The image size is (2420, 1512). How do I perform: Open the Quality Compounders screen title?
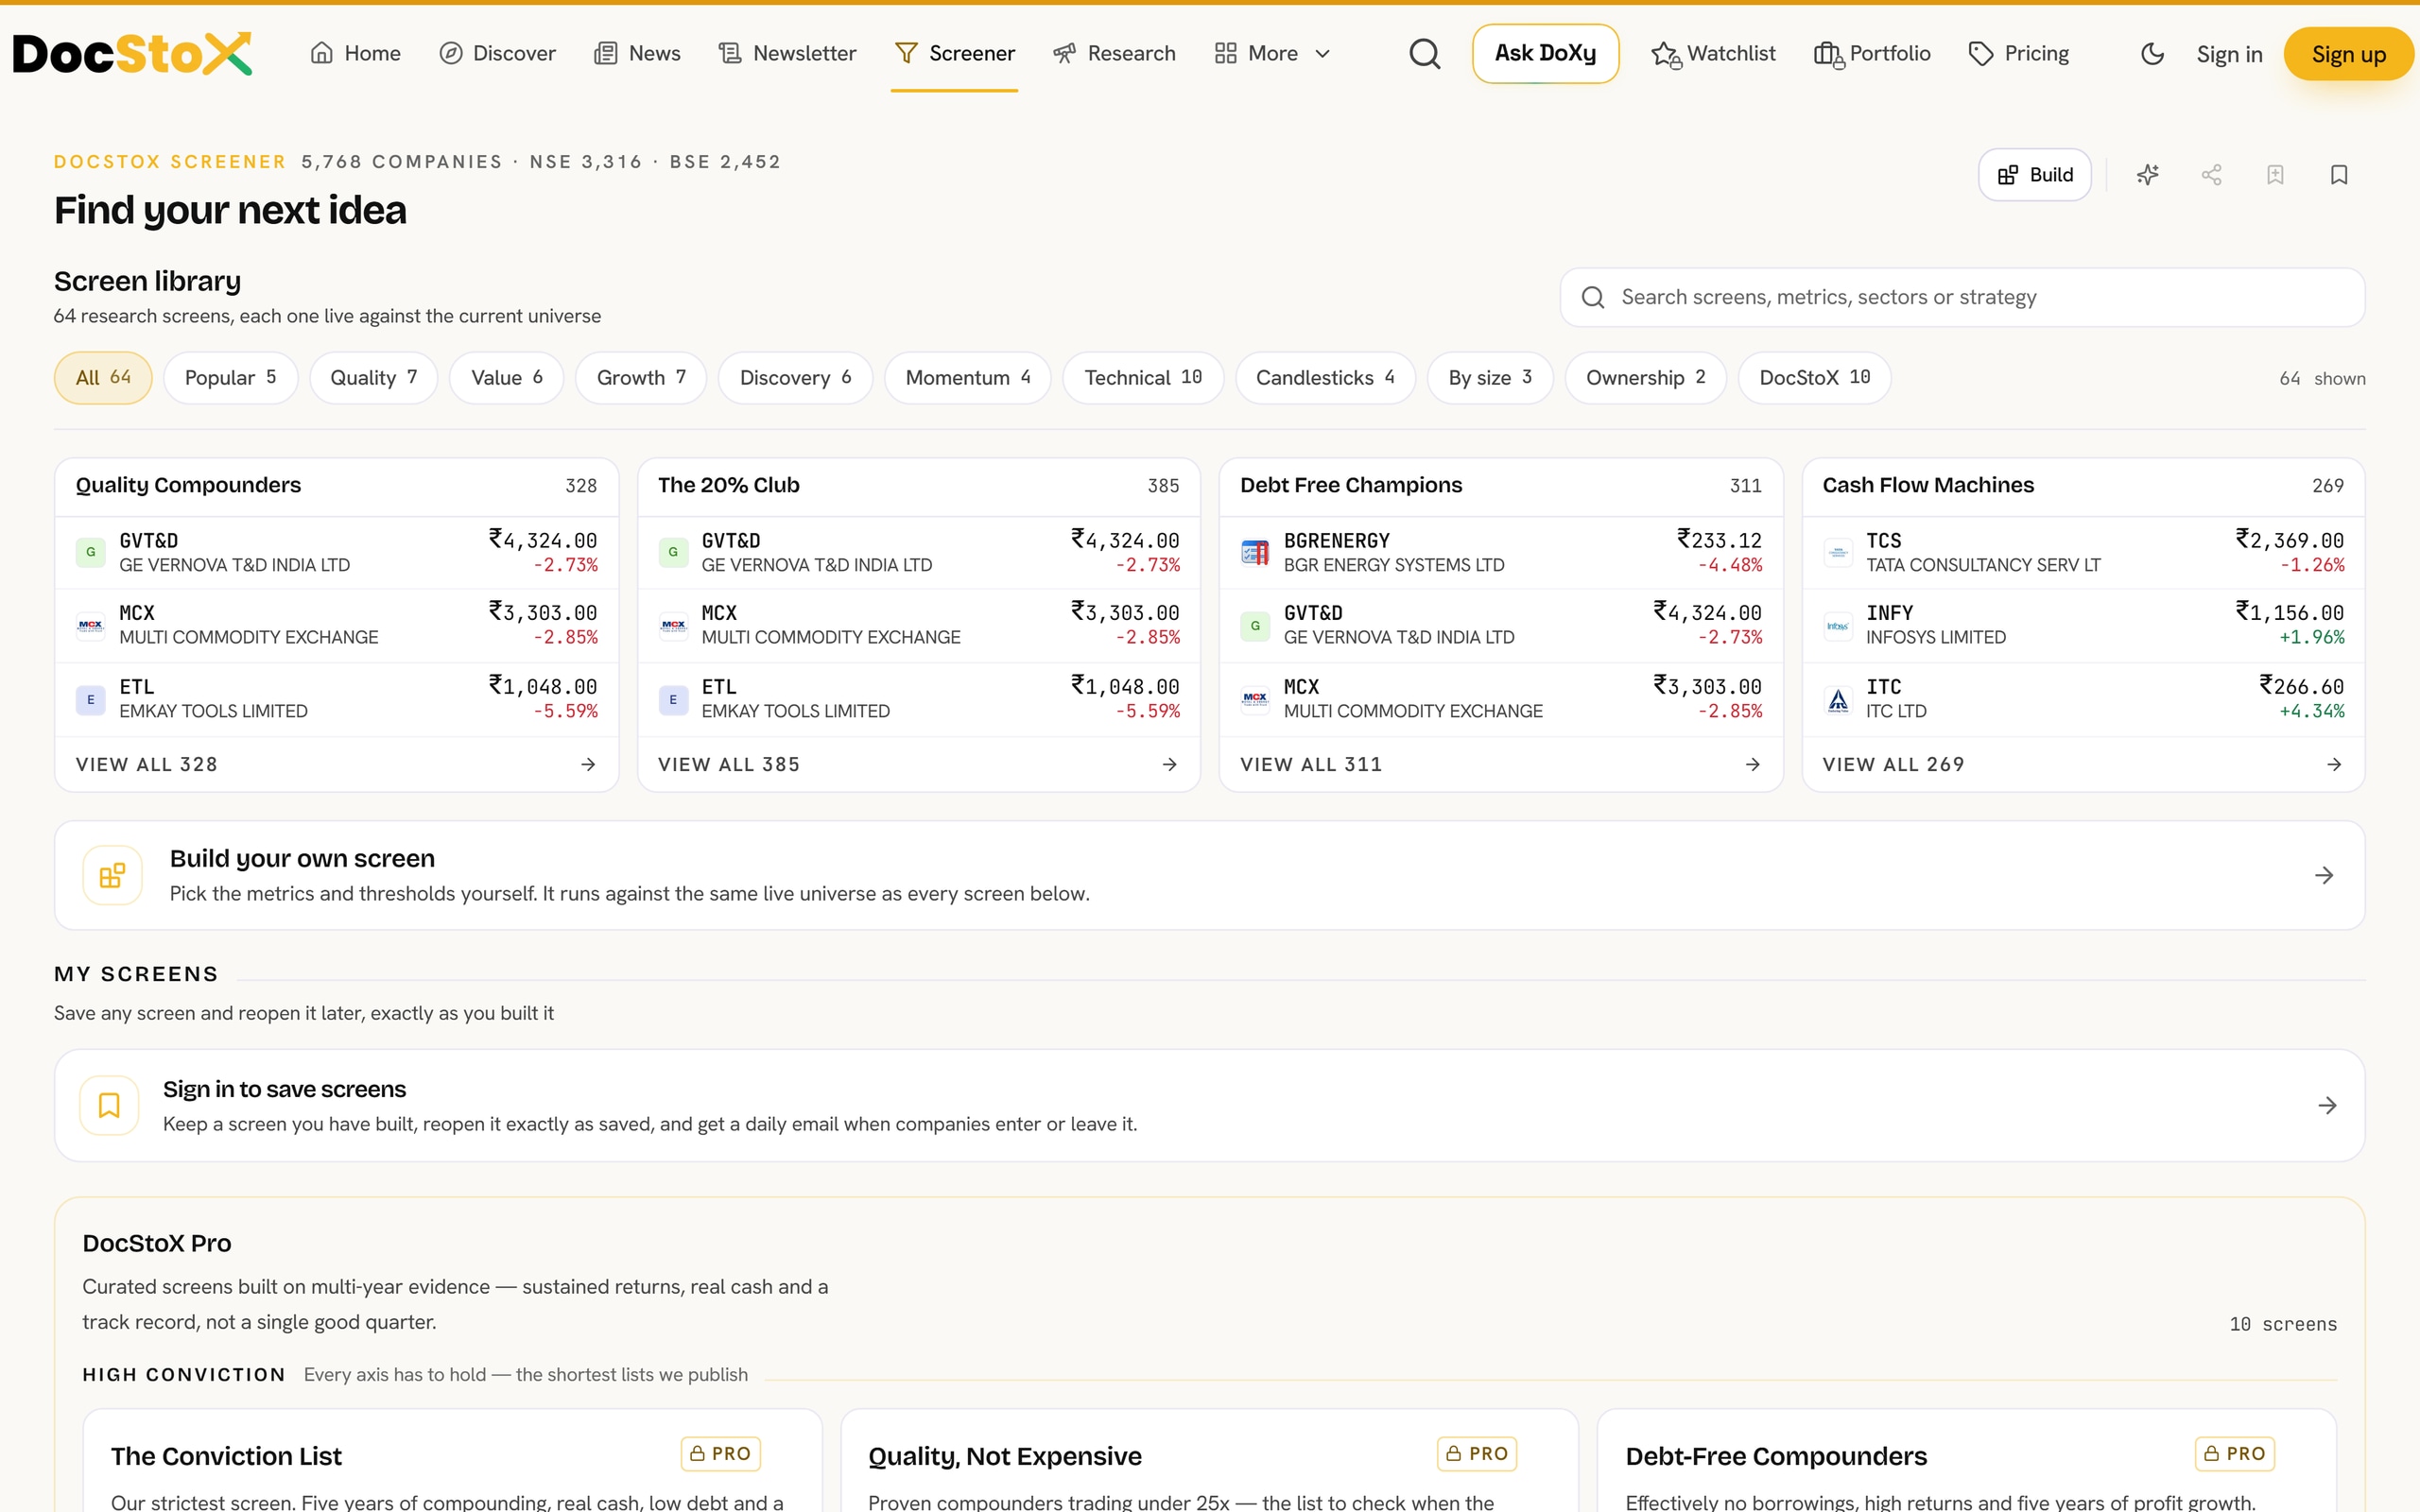[x=188, y=485]
